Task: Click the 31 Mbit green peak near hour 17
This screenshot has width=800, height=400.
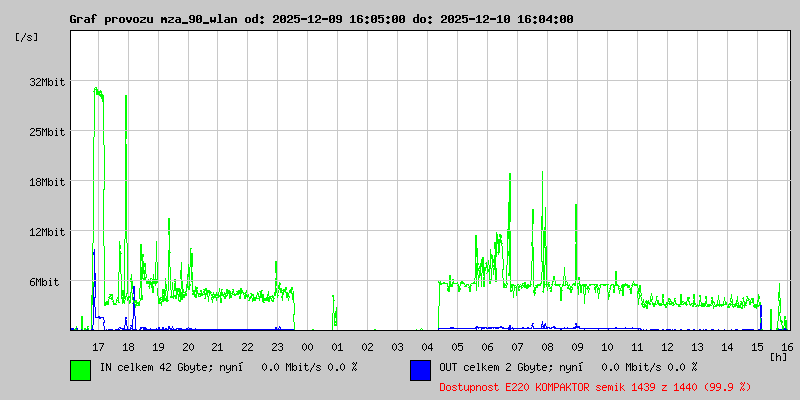Action: 98,93
